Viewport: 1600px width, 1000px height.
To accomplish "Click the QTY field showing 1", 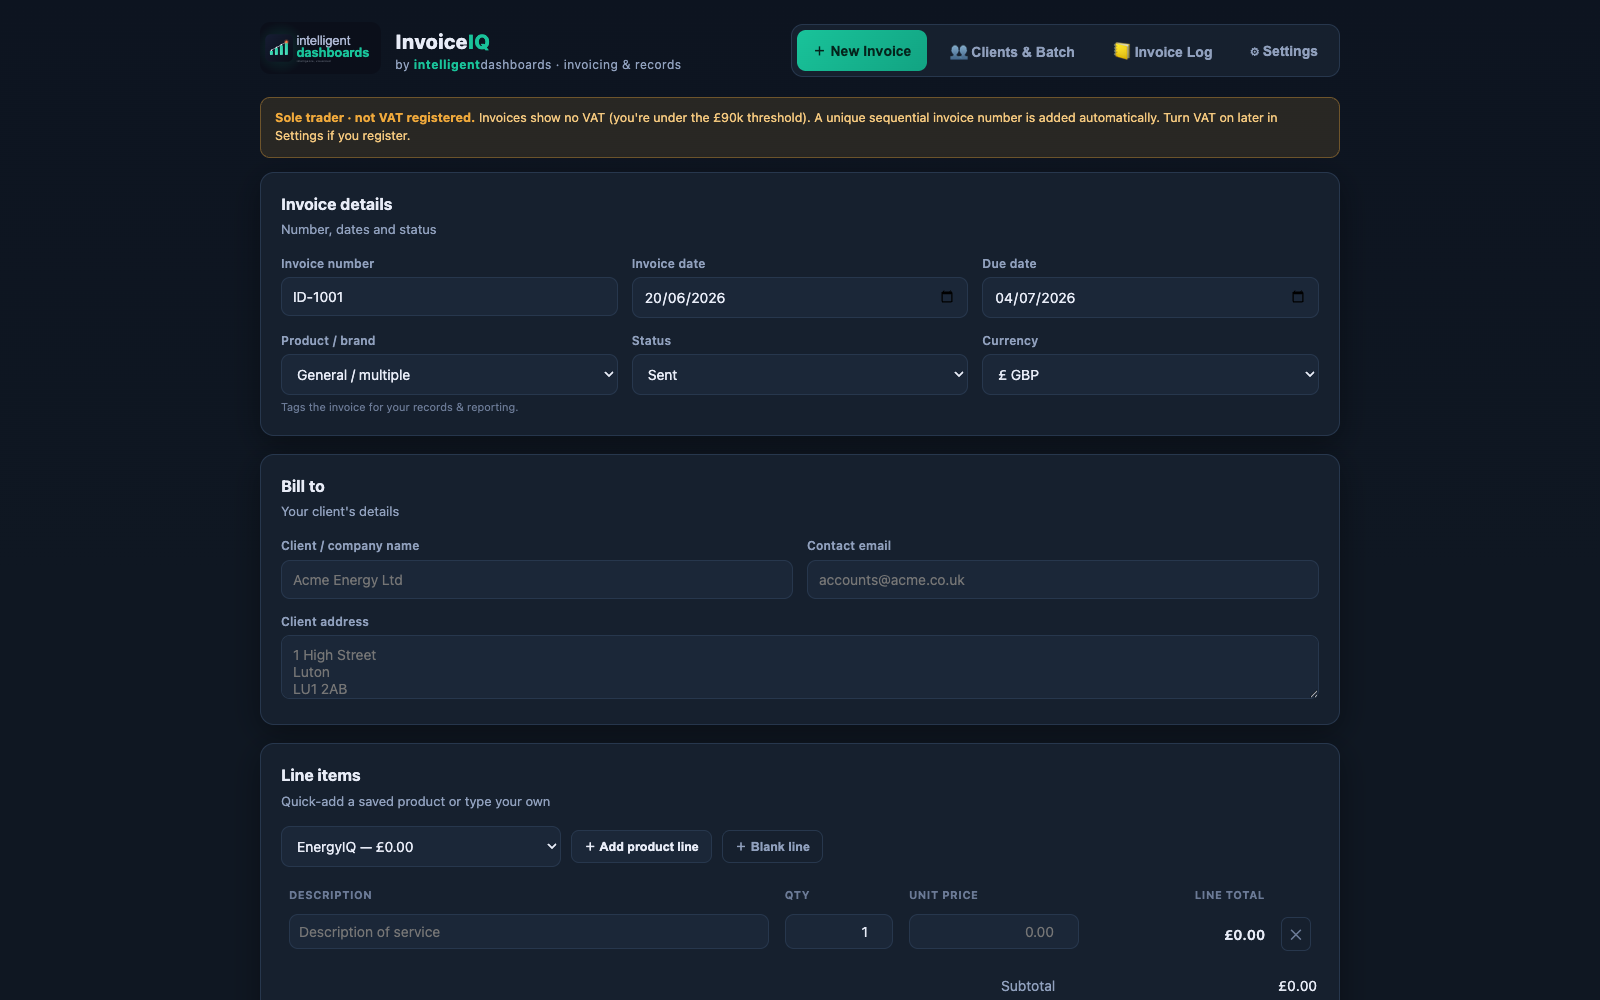I will (x=838, y=932).
